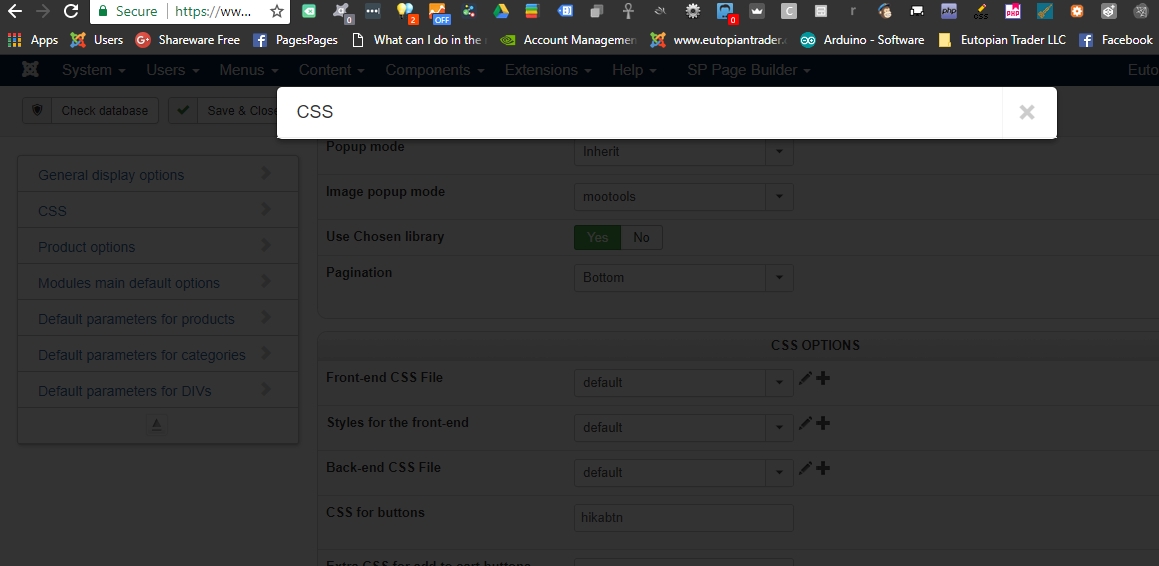Click the orange gear extension icon

(x=1077, y=11)
